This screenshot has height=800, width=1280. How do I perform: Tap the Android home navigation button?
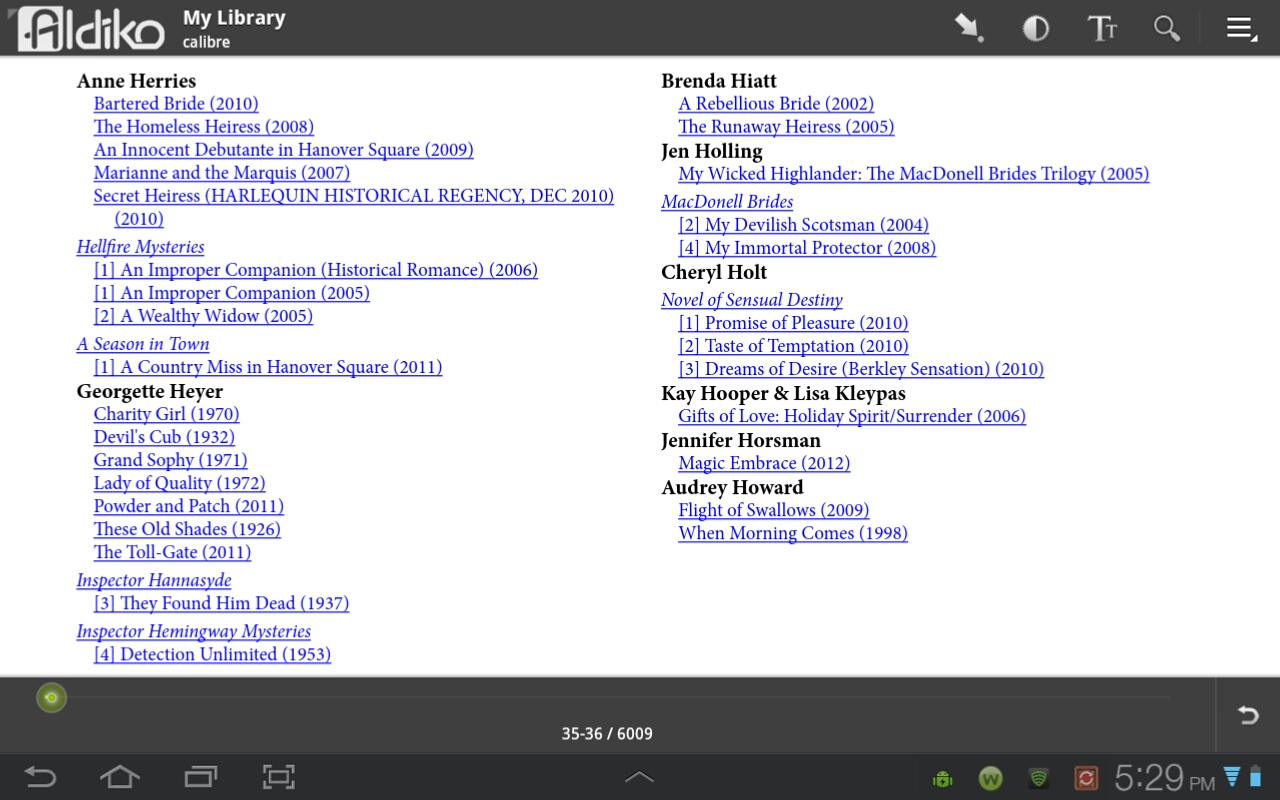click(120, 777)
